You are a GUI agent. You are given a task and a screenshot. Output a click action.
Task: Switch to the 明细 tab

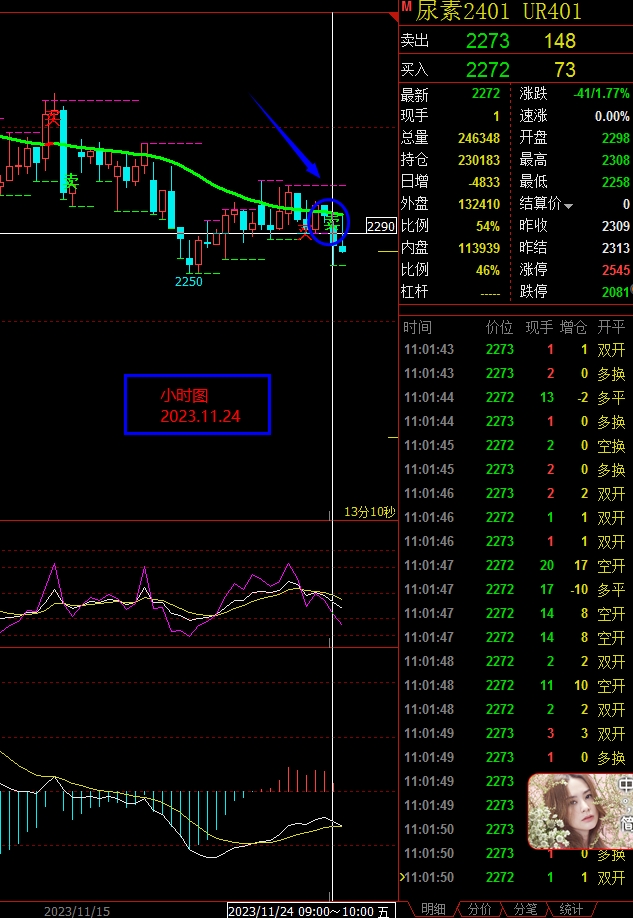[433, 909]
